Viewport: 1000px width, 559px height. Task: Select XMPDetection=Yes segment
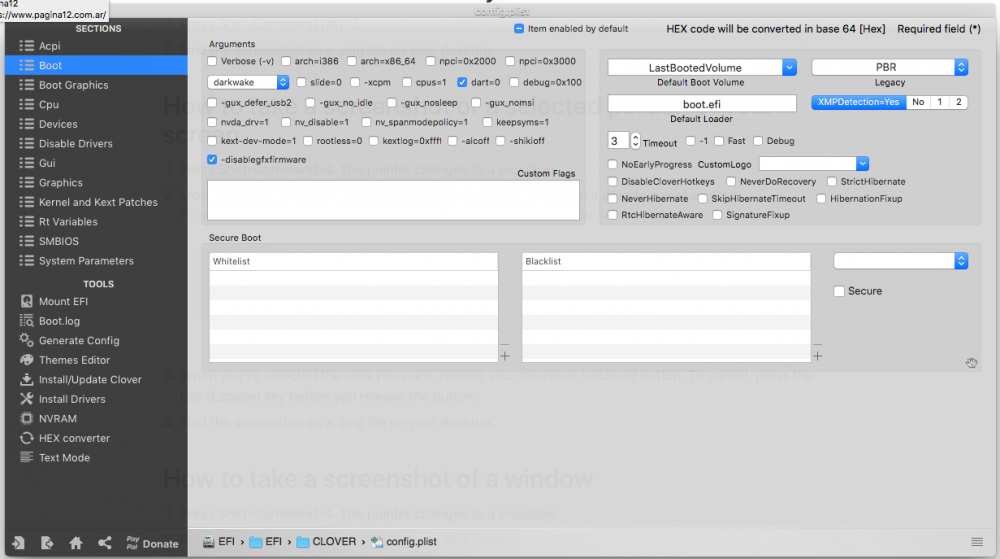tap(858, 102)
